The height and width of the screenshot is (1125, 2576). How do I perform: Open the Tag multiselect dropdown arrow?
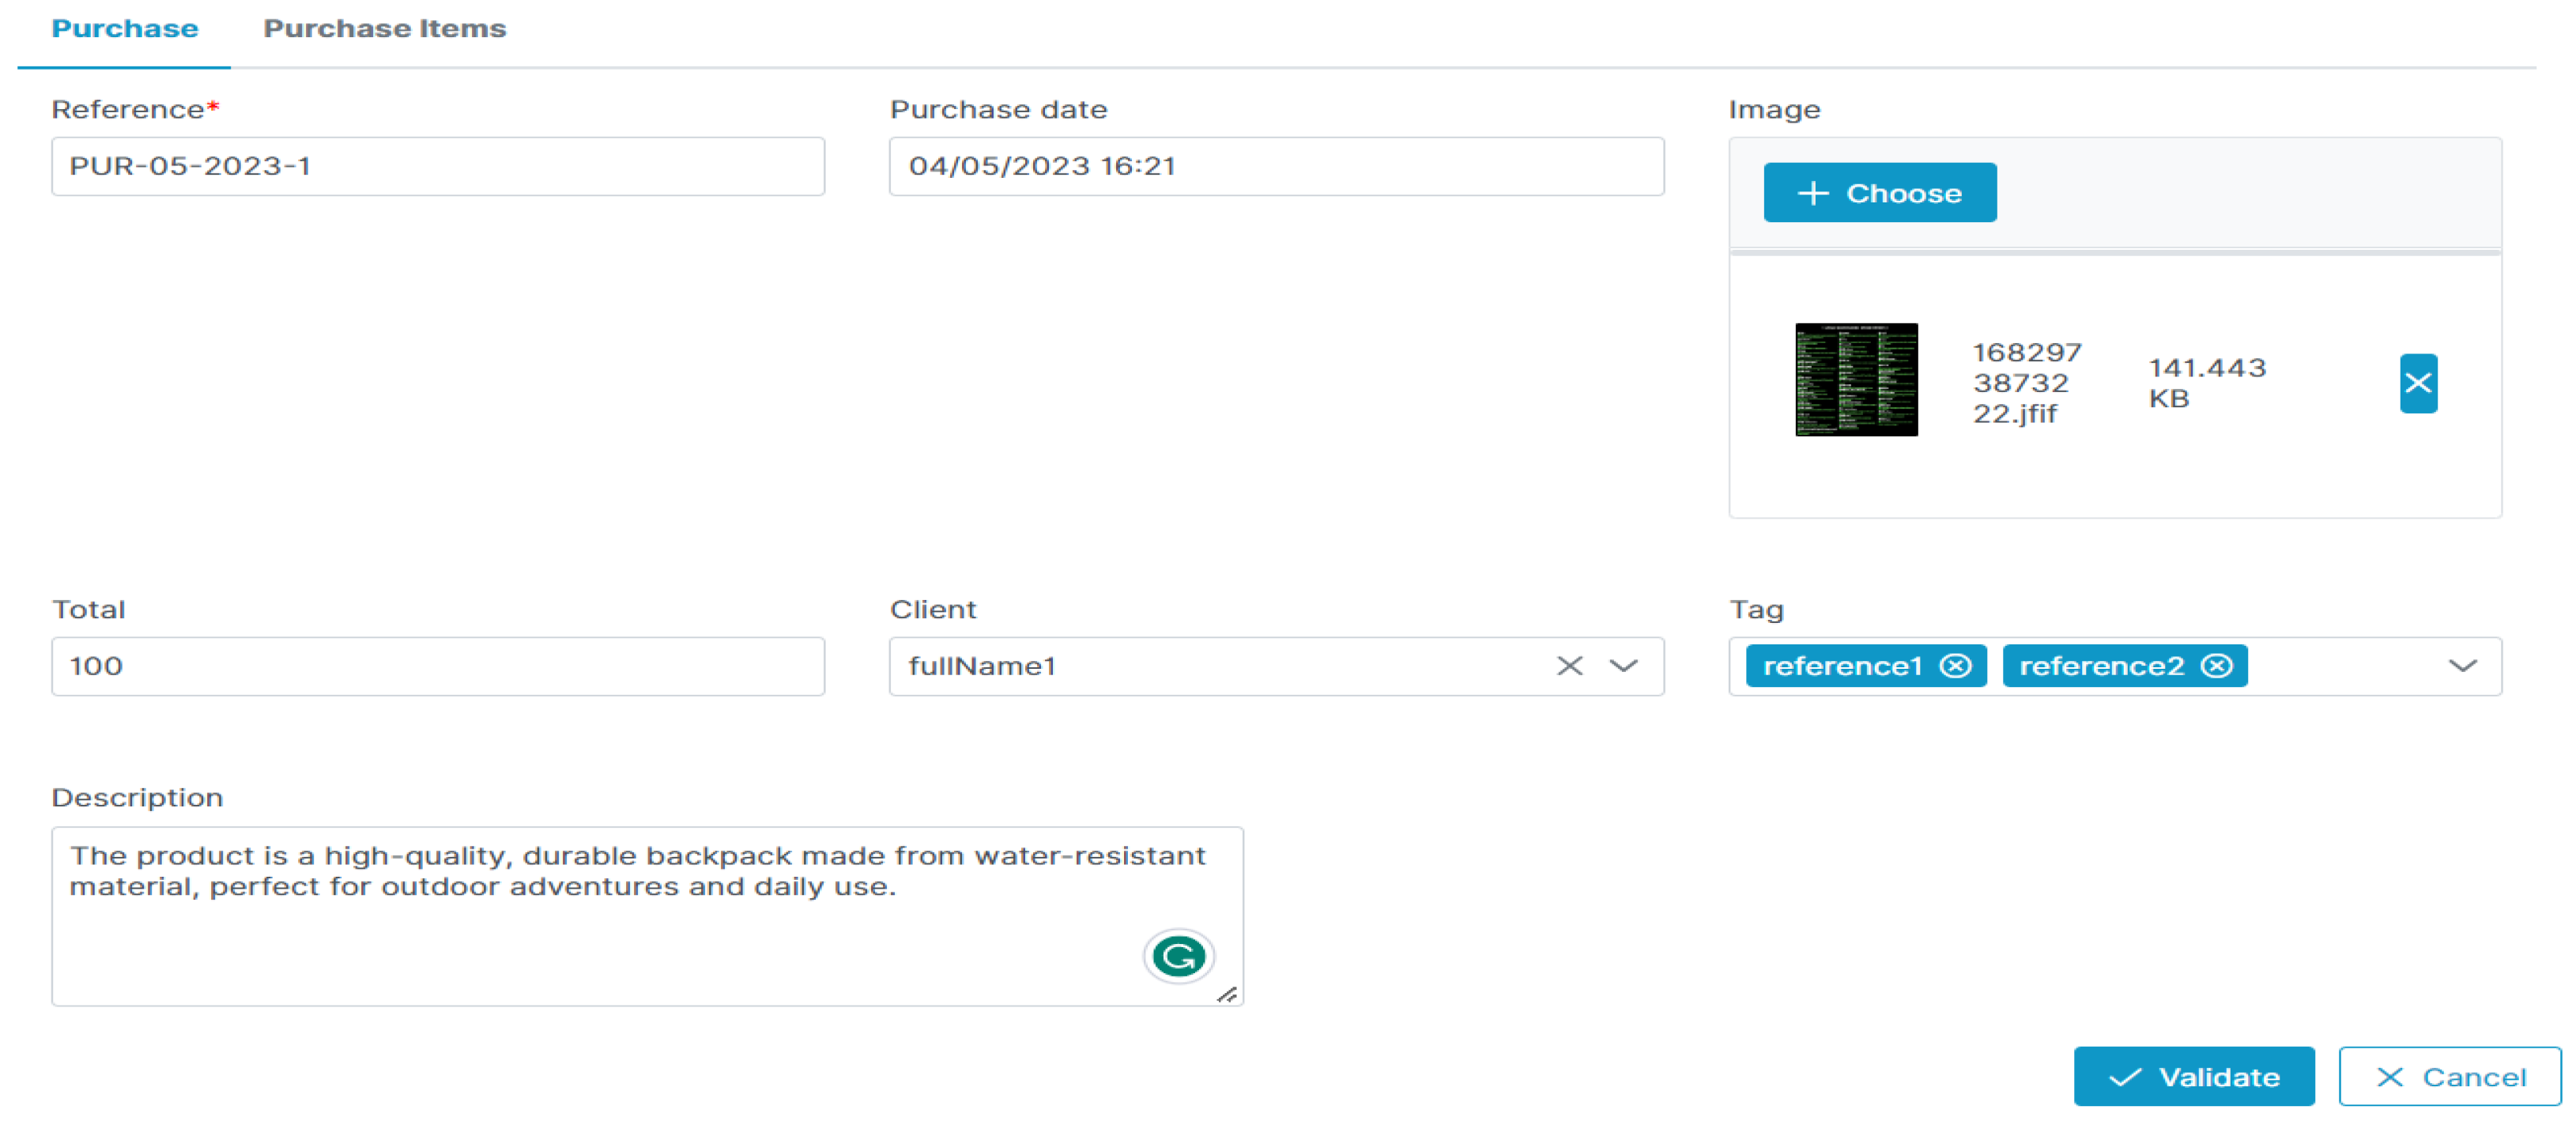tap(2462, 666)
